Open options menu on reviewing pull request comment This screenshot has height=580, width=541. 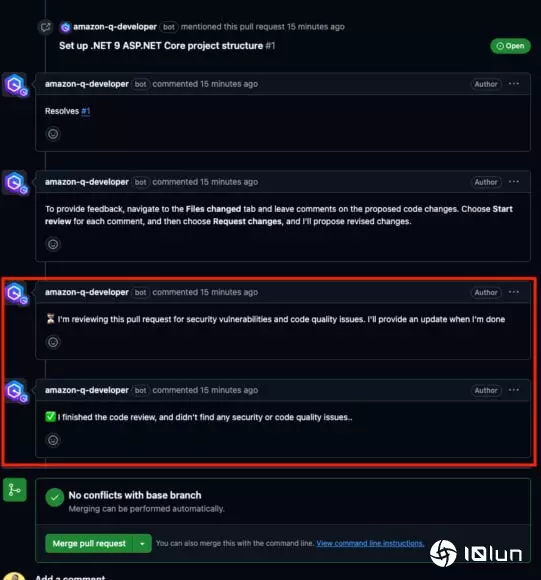coord(514,292)
